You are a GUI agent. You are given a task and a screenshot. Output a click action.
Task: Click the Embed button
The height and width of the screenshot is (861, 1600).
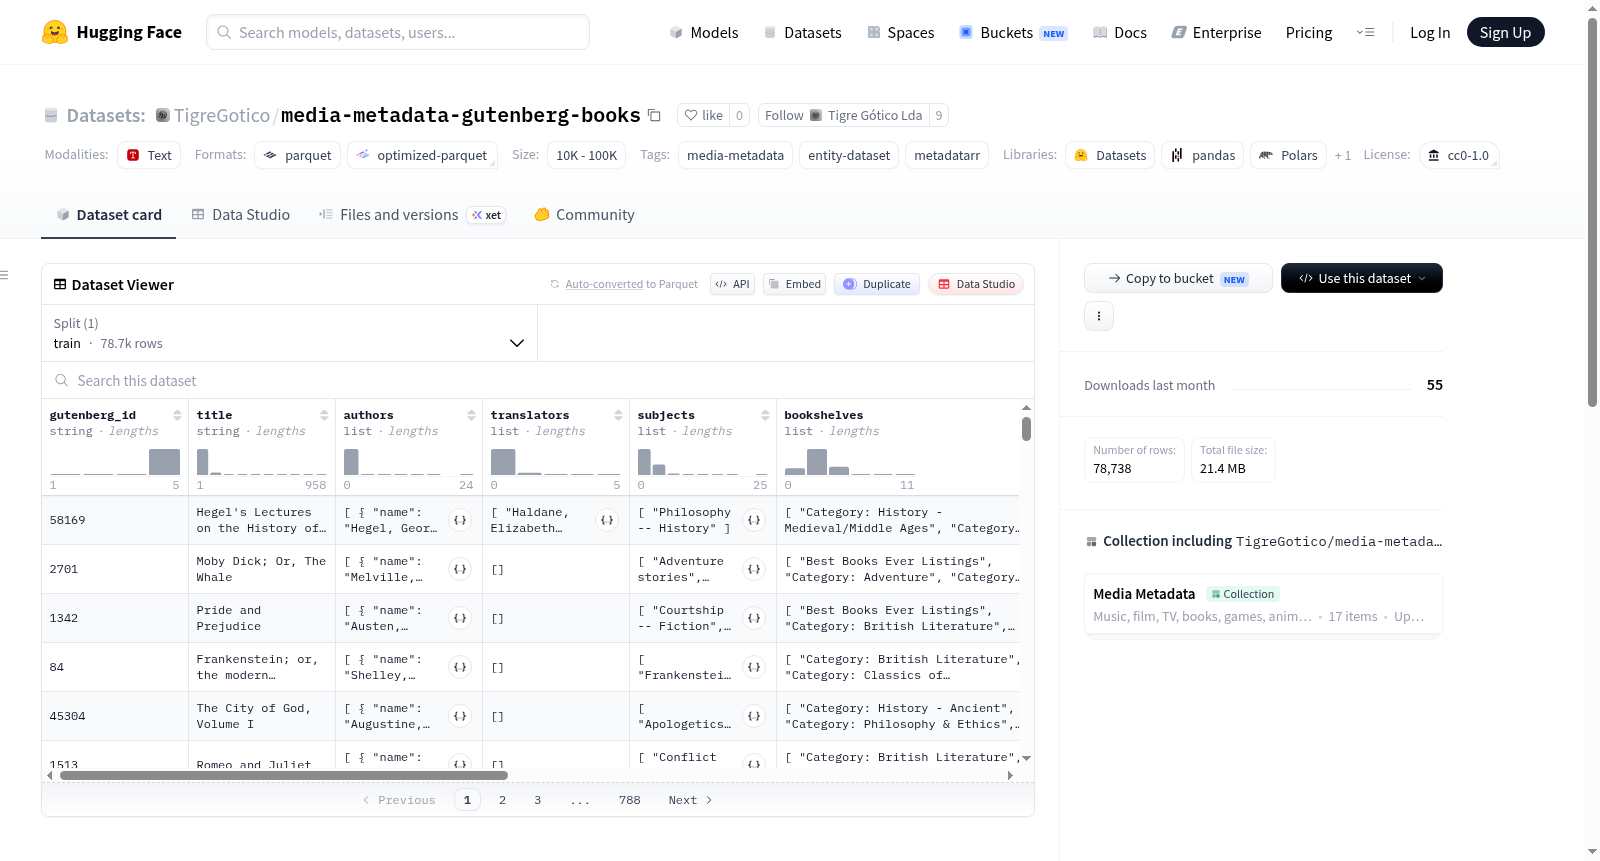pyautogui.click(x=793, y=284)
